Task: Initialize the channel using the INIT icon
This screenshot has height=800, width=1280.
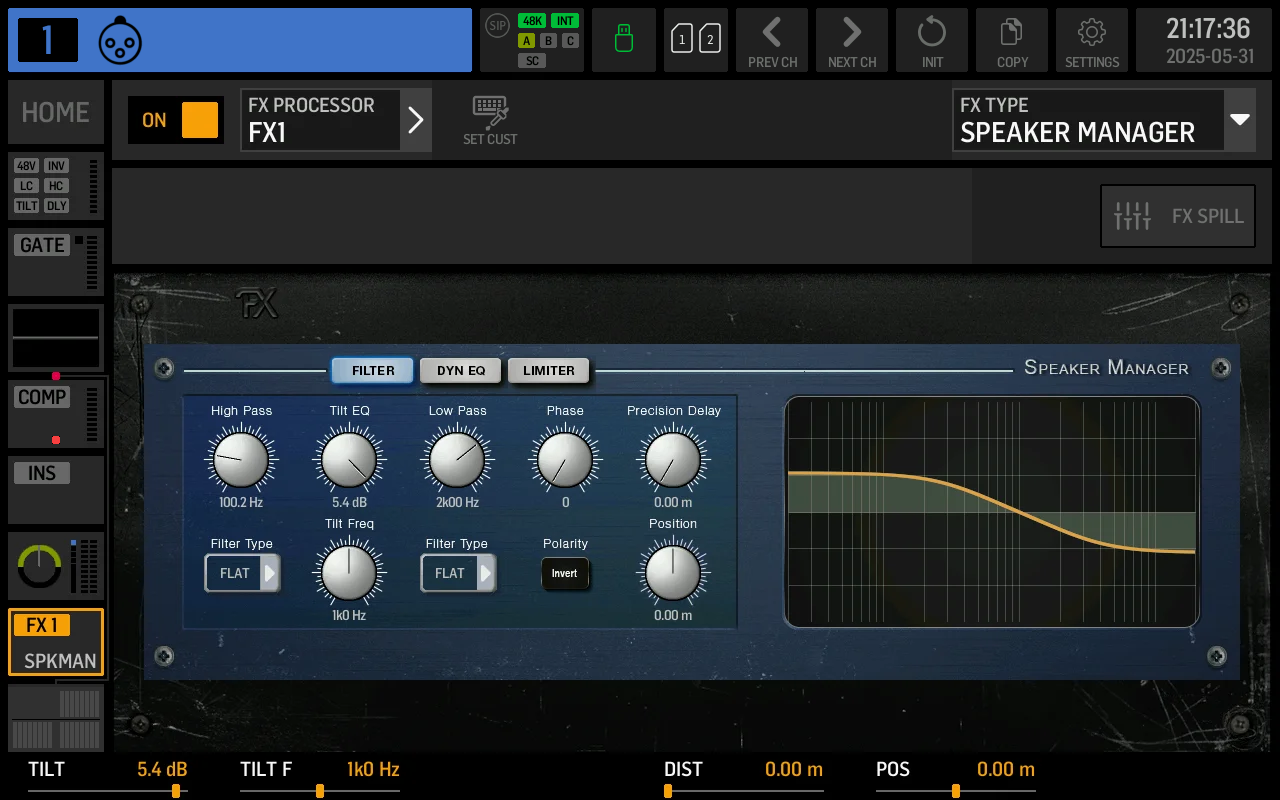Action: click(x=931, y=40)
